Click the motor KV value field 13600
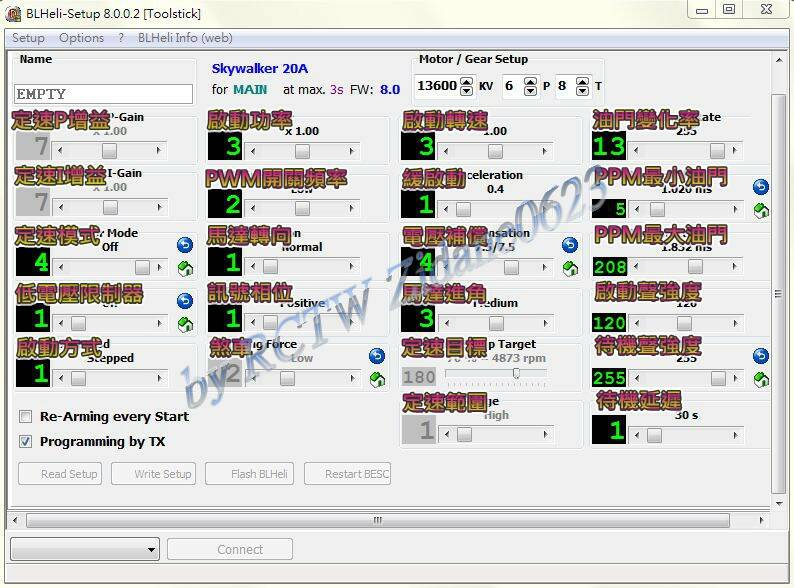794x588 pixels. tap(438, 86)
